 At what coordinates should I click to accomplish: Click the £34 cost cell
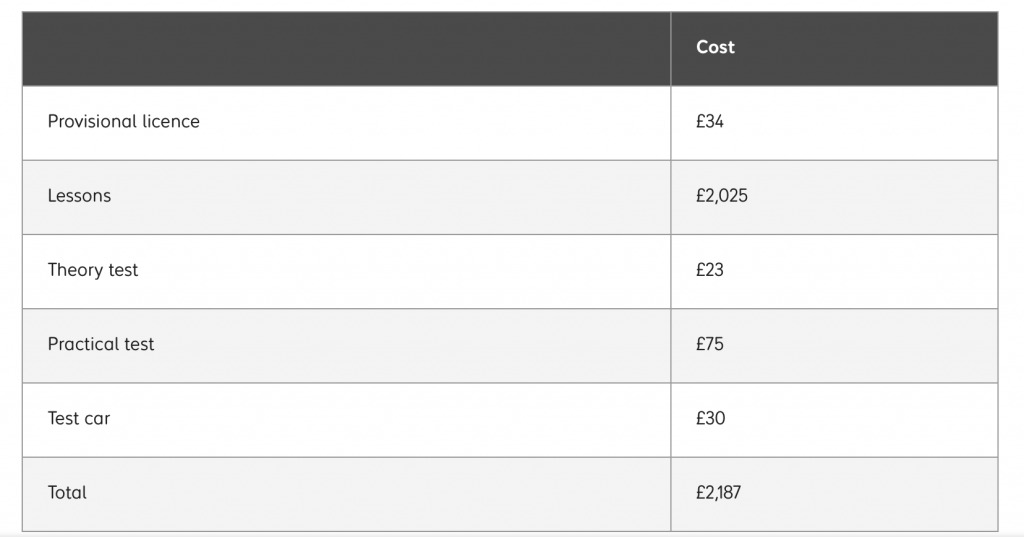tap(709, 122)
